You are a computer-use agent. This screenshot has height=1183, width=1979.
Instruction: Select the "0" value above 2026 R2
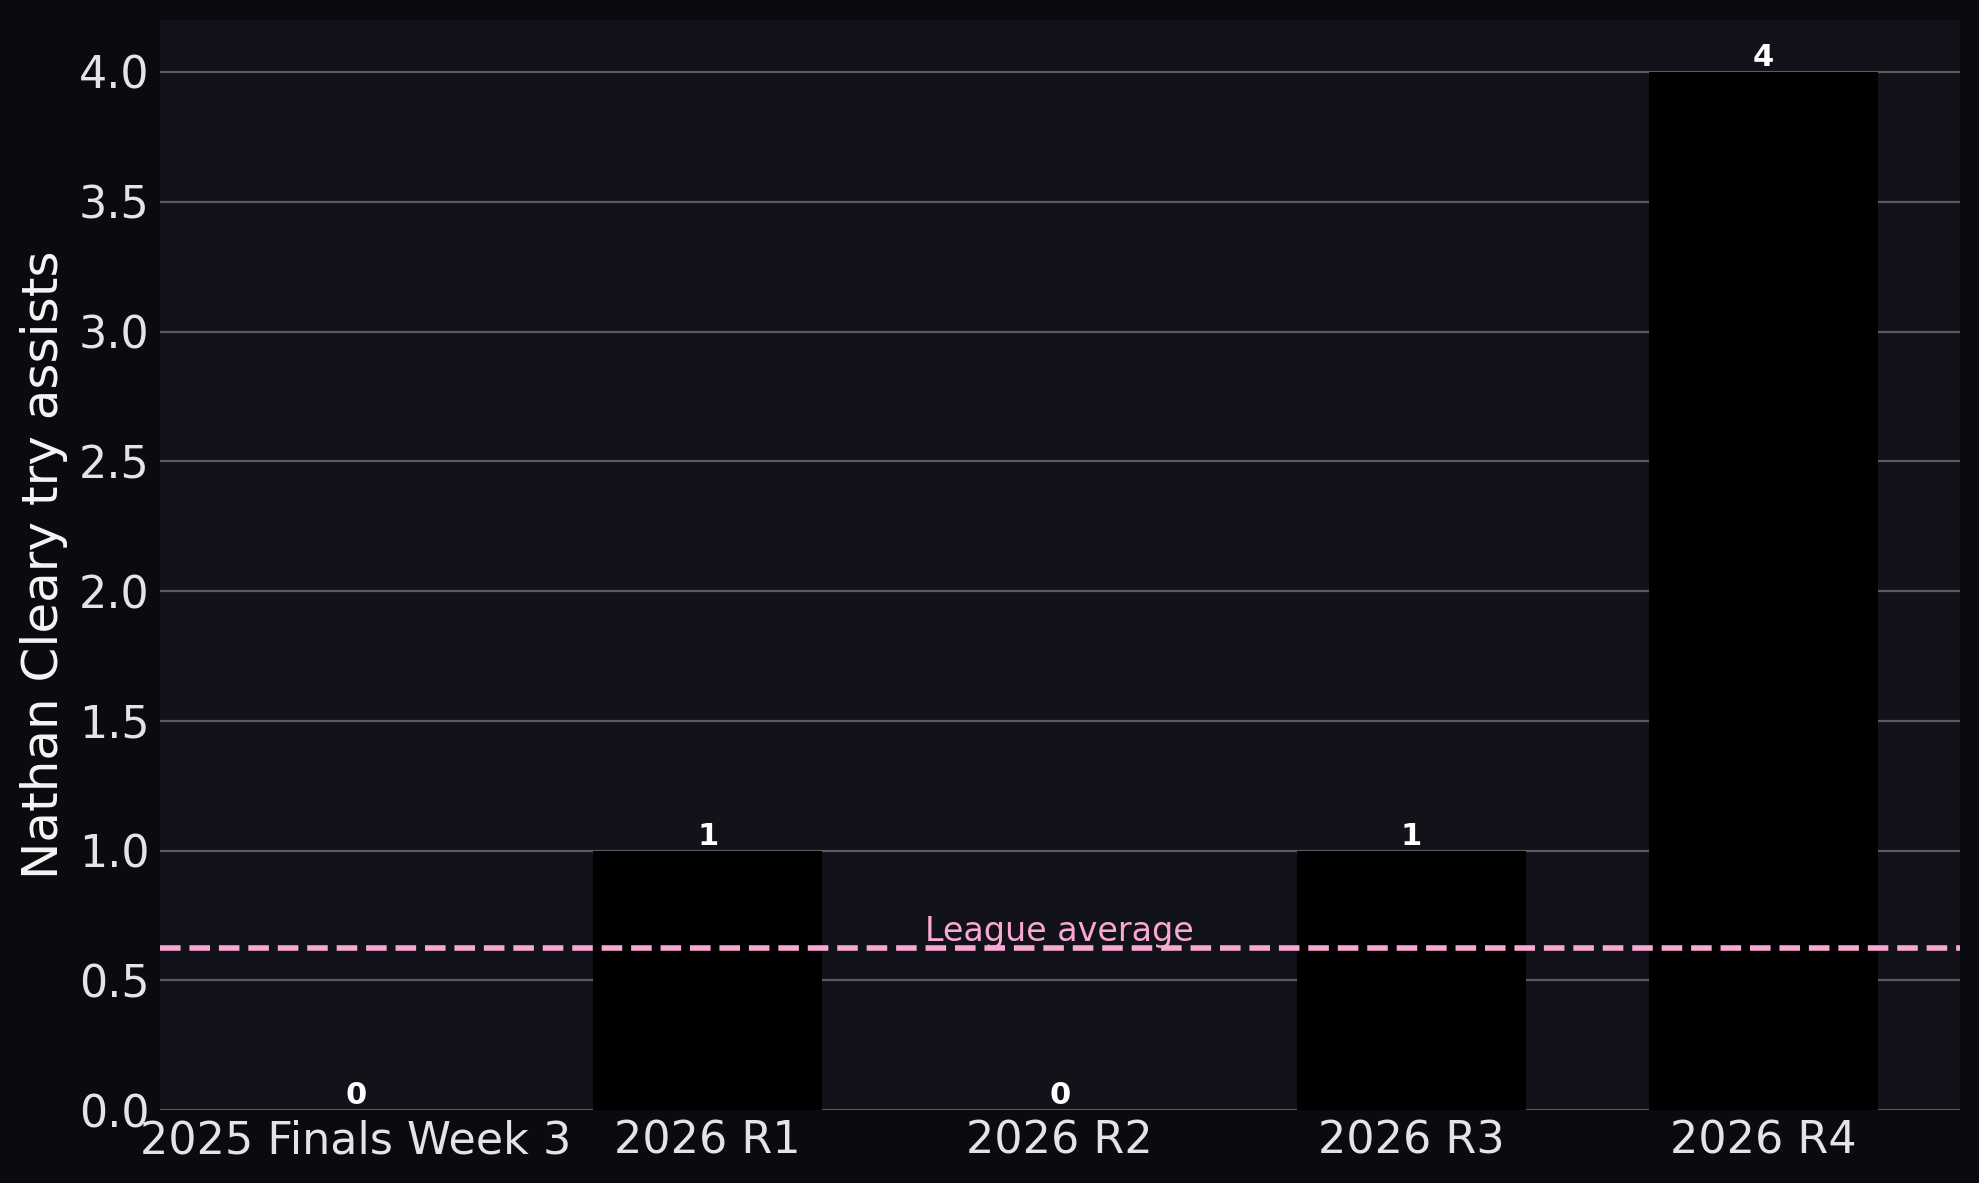tap(1060, 1094)
